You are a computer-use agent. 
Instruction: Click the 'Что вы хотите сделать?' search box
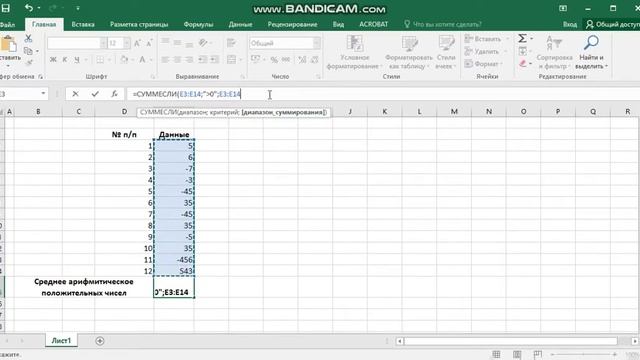click(x=443, y=24)
